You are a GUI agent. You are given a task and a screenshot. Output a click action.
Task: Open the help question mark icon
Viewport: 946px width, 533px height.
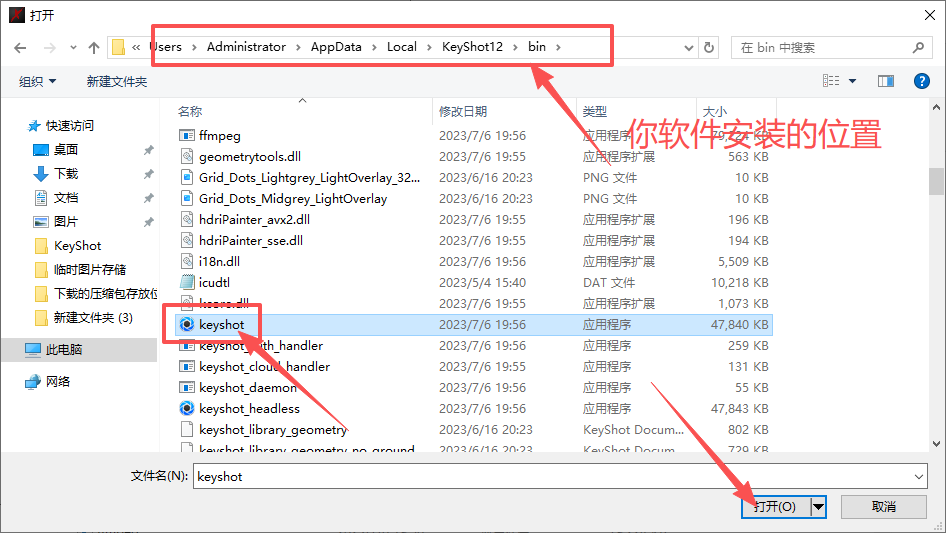[x=921, y=81]
